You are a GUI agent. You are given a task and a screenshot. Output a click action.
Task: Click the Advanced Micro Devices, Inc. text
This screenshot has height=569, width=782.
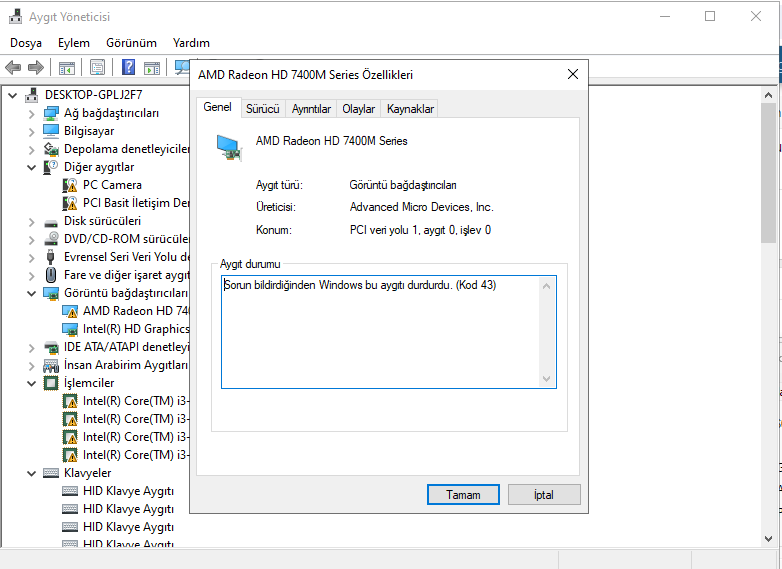tap(421, 207)
